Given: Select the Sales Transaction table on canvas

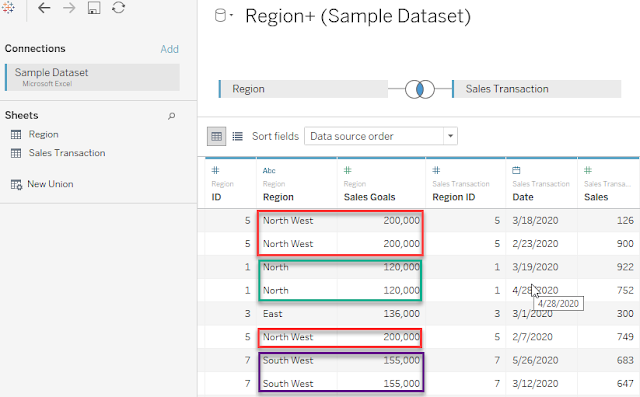Looking at the screenshot, I should point(536,89).
